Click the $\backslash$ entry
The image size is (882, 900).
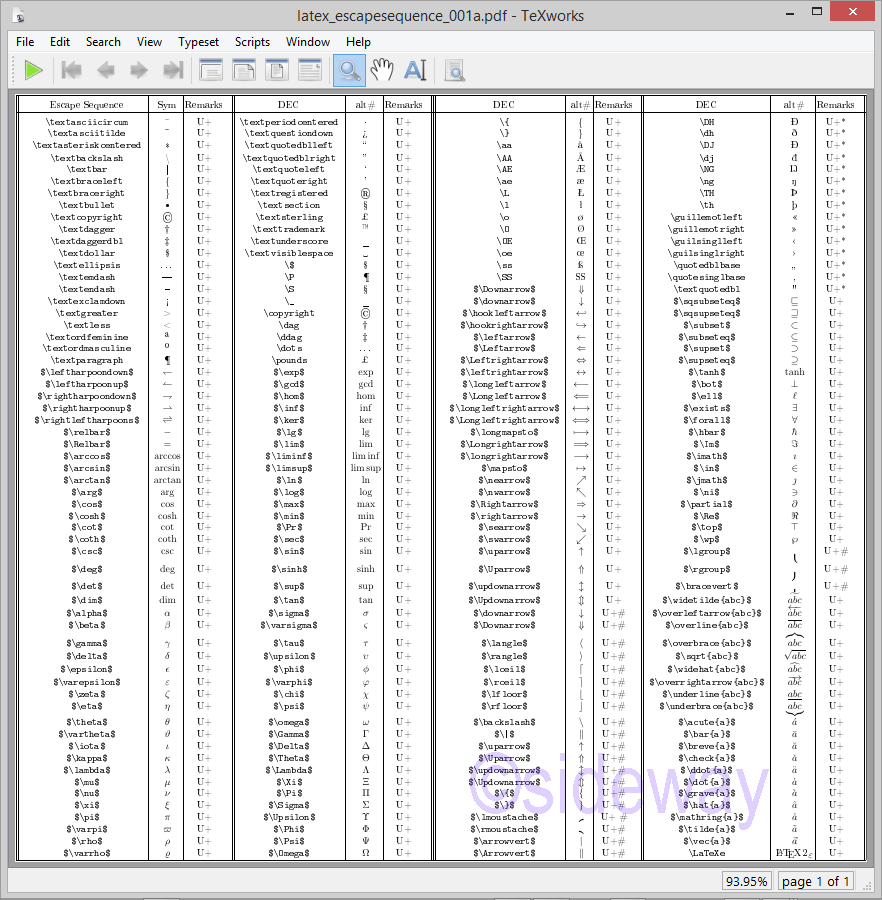504,722
